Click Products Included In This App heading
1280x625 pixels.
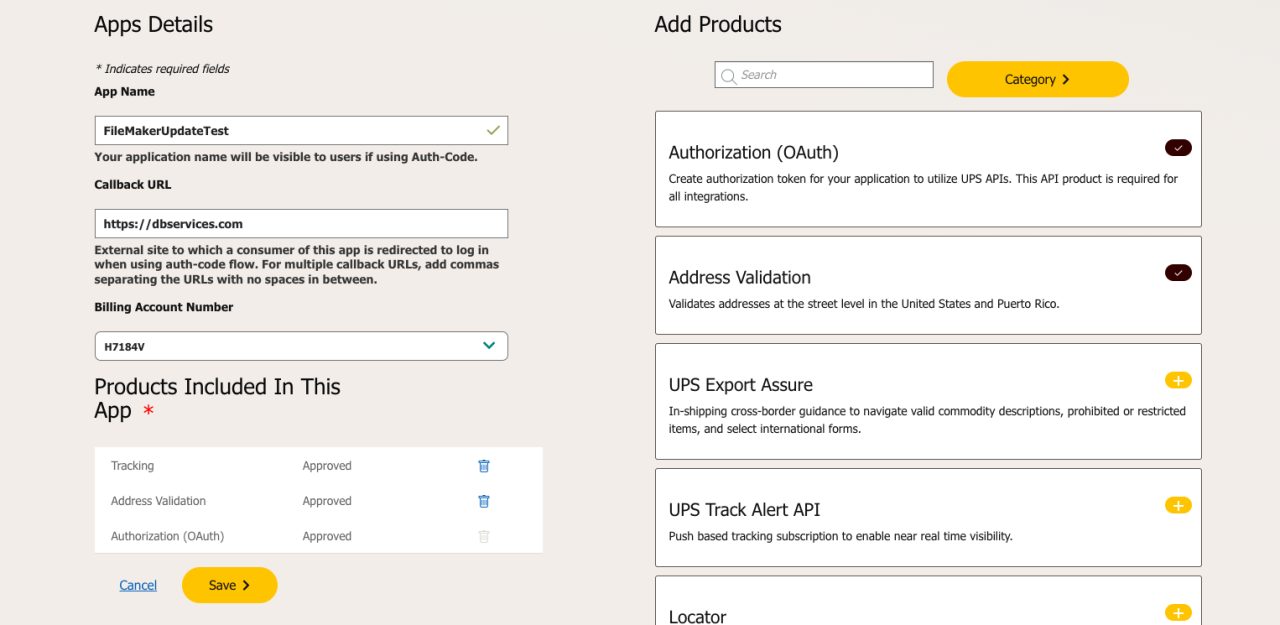click(x=218, y=398)
